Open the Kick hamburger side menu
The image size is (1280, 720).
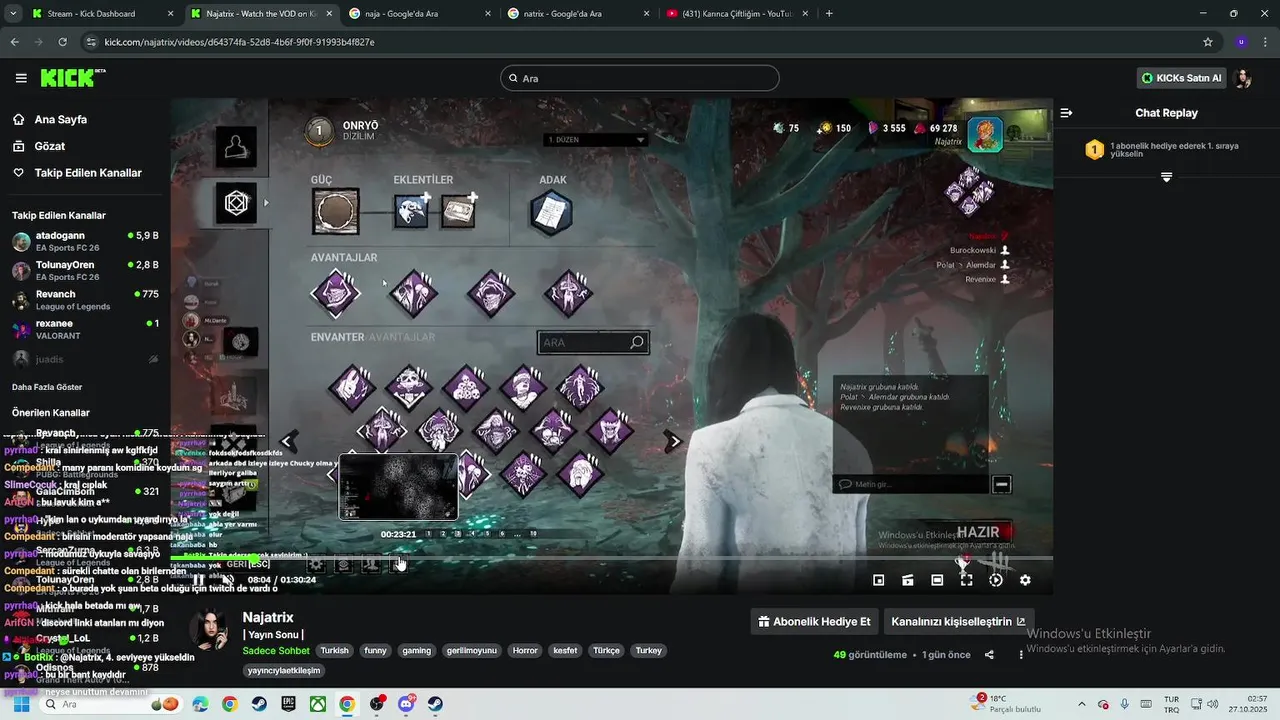click(21, 78)
